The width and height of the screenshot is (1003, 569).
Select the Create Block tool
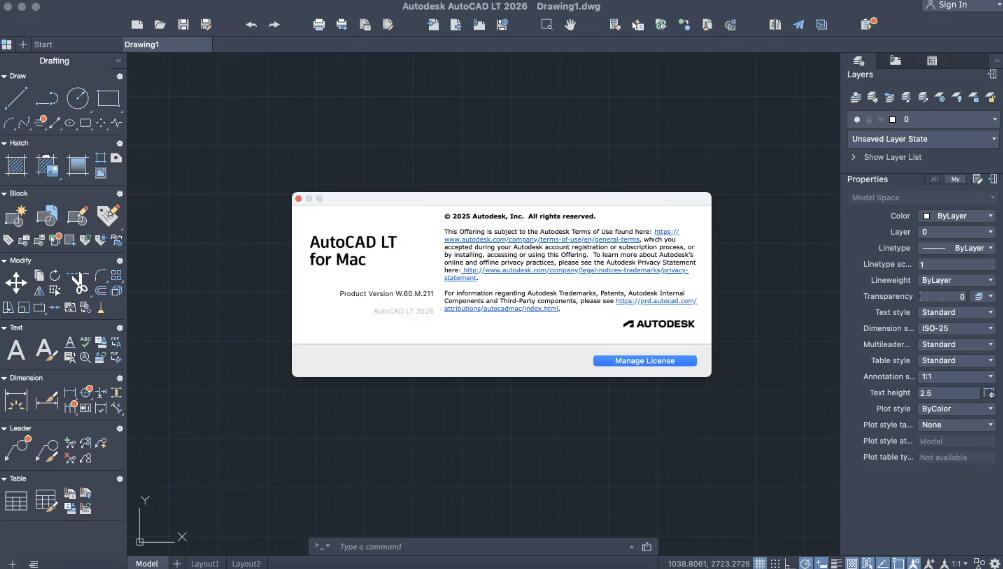(x=16, y=215)
